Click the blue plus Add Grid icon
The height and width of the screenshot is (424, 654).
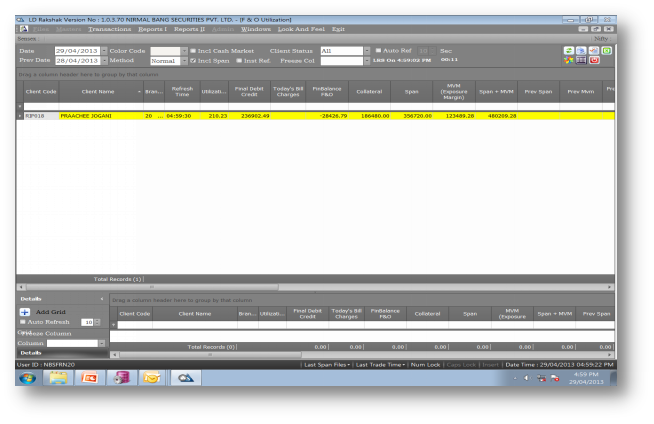(x=25, y=312)
